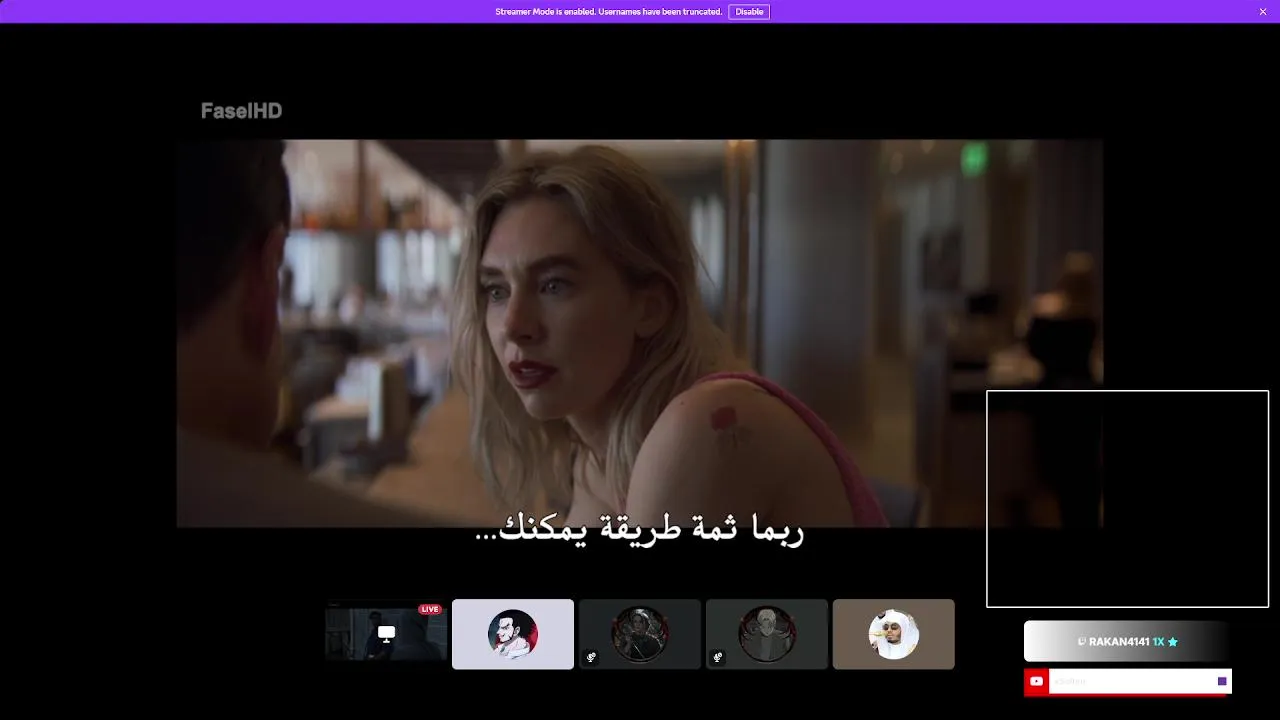Screen dimensions: 1280x720
Task: Click the YouTube icon in the overlay
Action: 1036,682
